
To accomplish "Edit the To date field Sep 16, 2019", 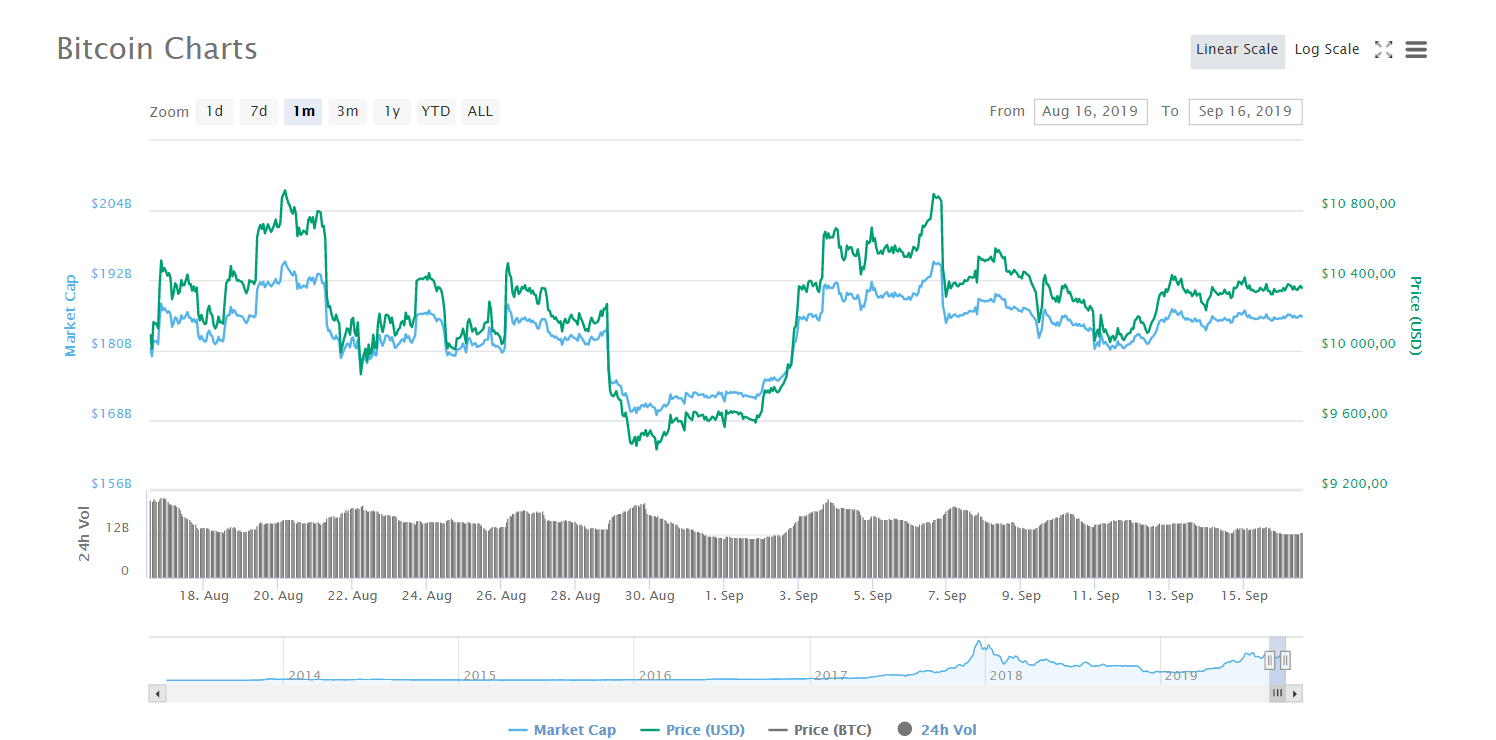I will 1245,111.
